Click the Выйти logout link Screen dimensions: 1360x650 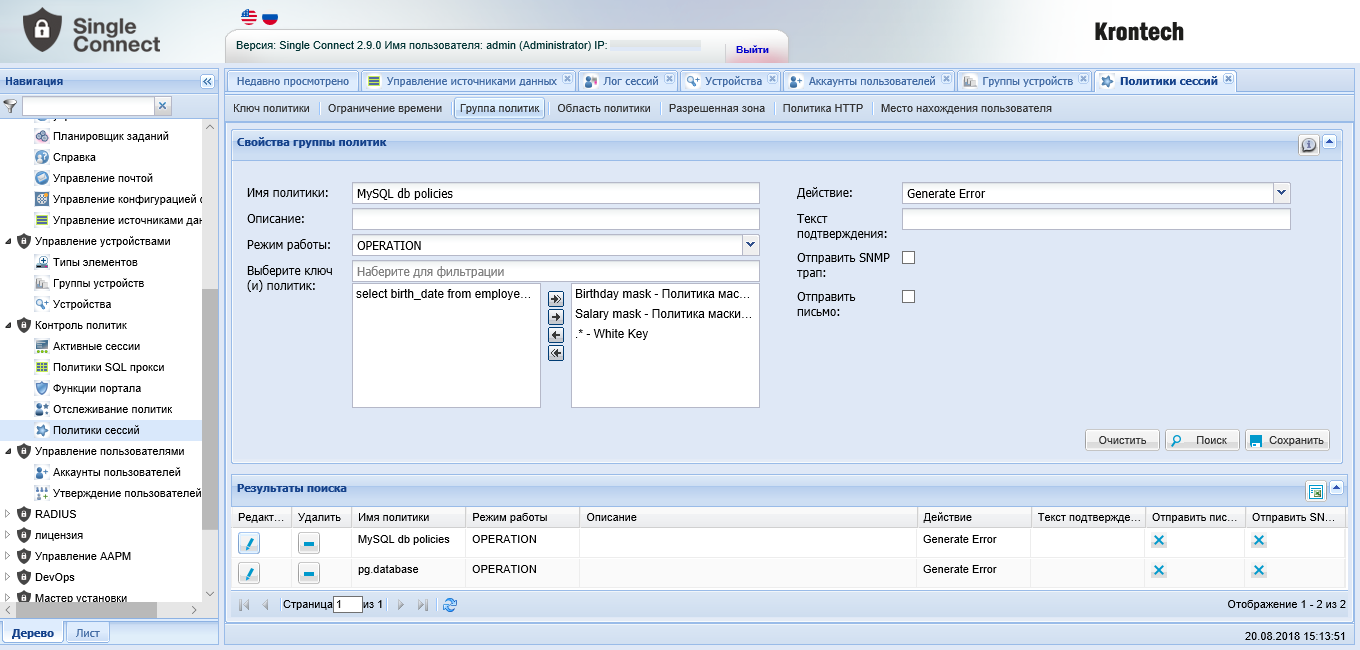point(752,49)
